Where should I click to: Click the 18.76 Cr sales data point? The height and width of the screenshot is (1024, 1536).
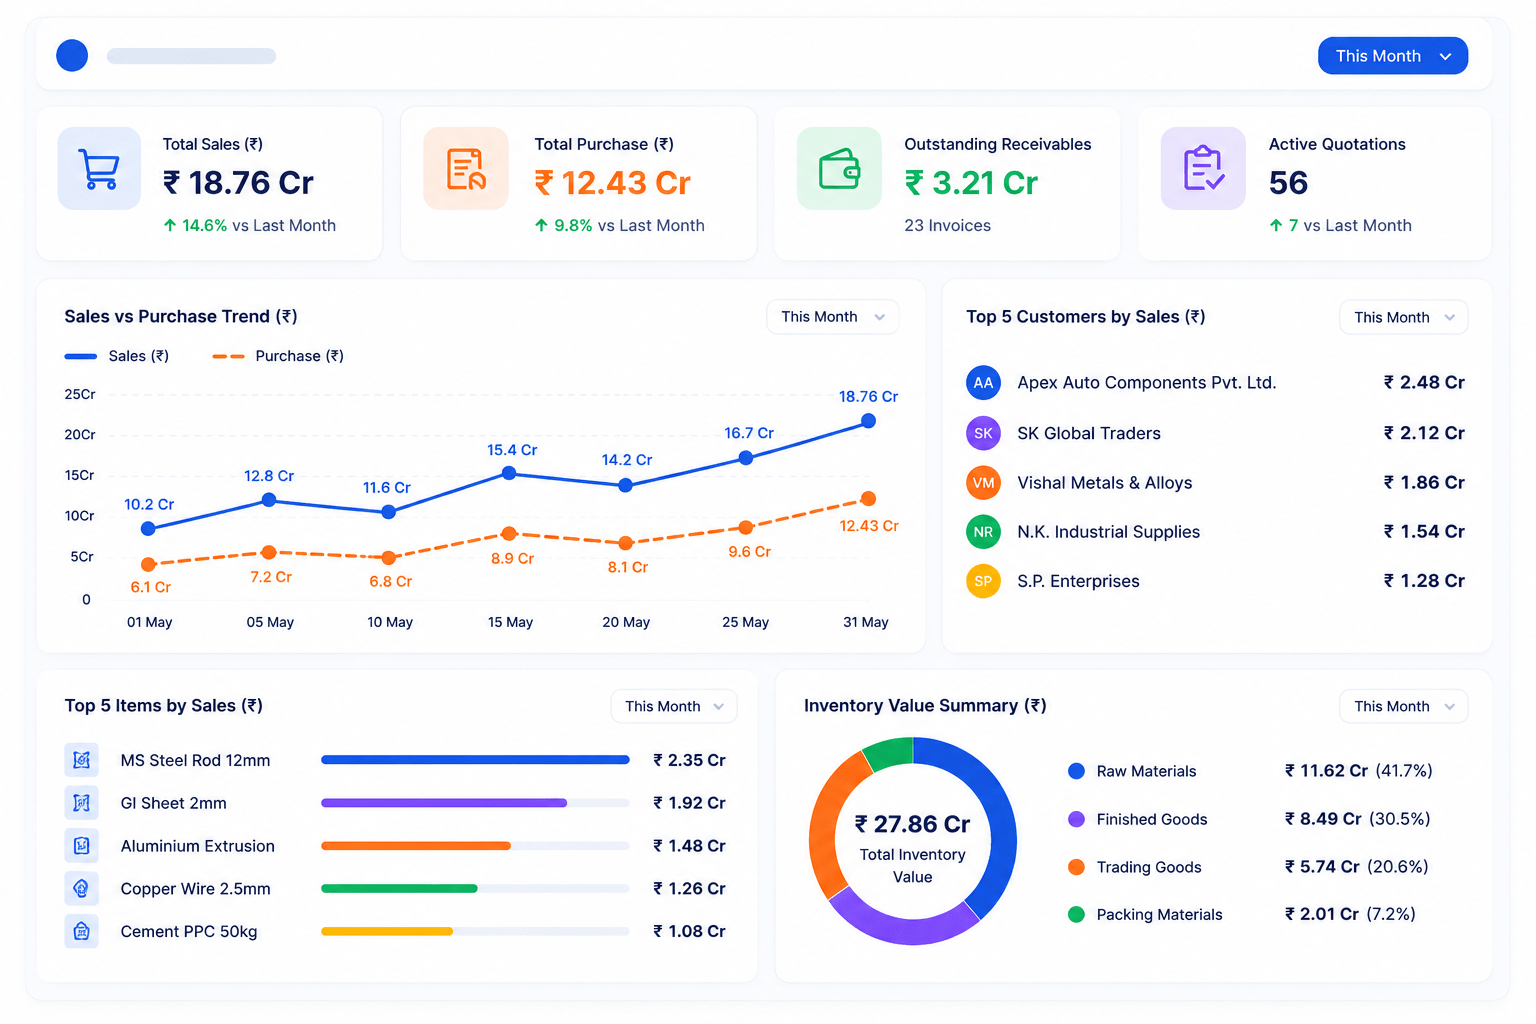tap(868, 421)
